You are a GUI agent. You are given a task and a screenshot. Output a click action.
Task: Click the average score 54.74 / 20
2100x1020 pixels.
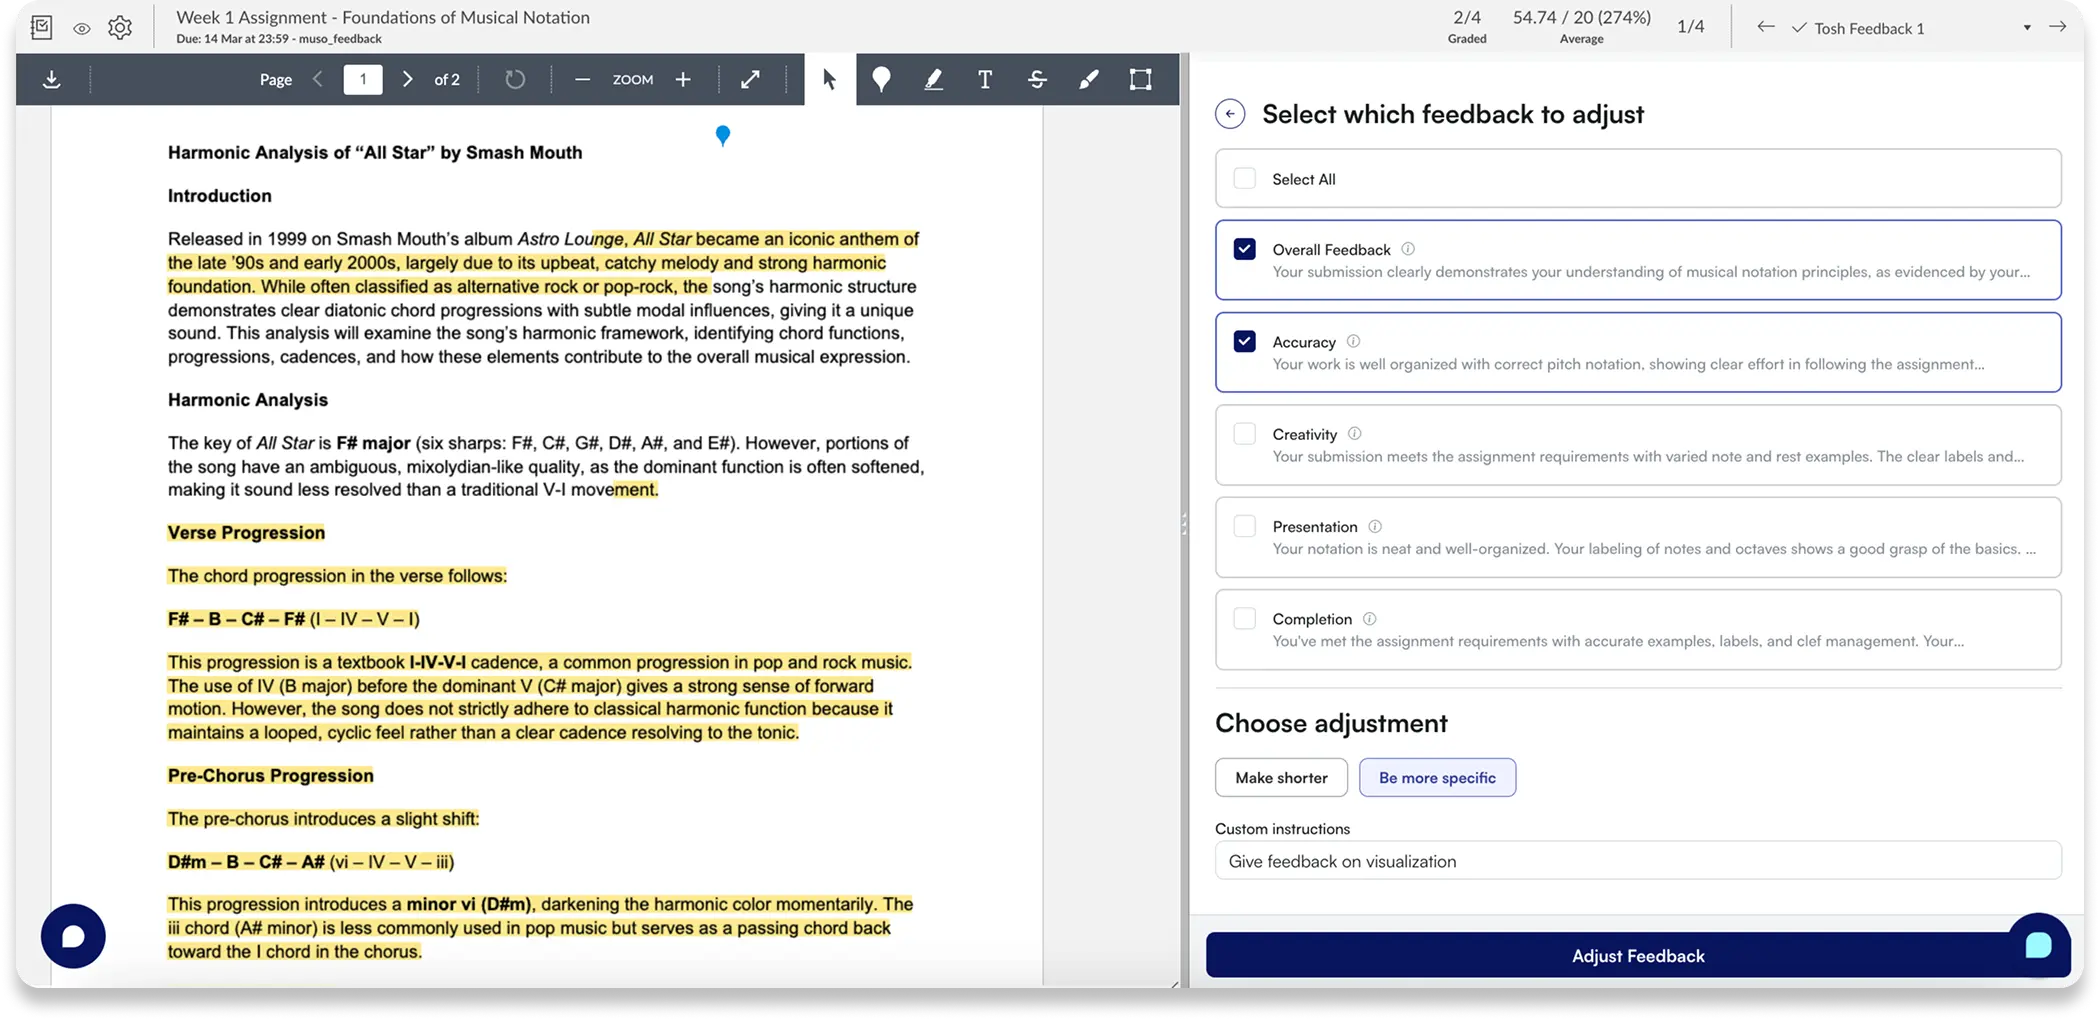coord(1581,27)
